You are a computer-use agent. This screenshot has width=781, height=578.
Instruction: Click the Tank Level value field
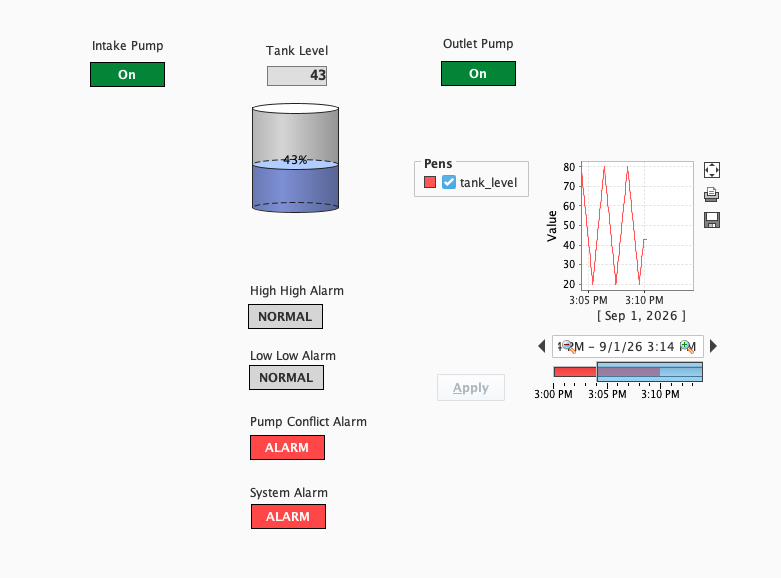[x=297, y=76]
